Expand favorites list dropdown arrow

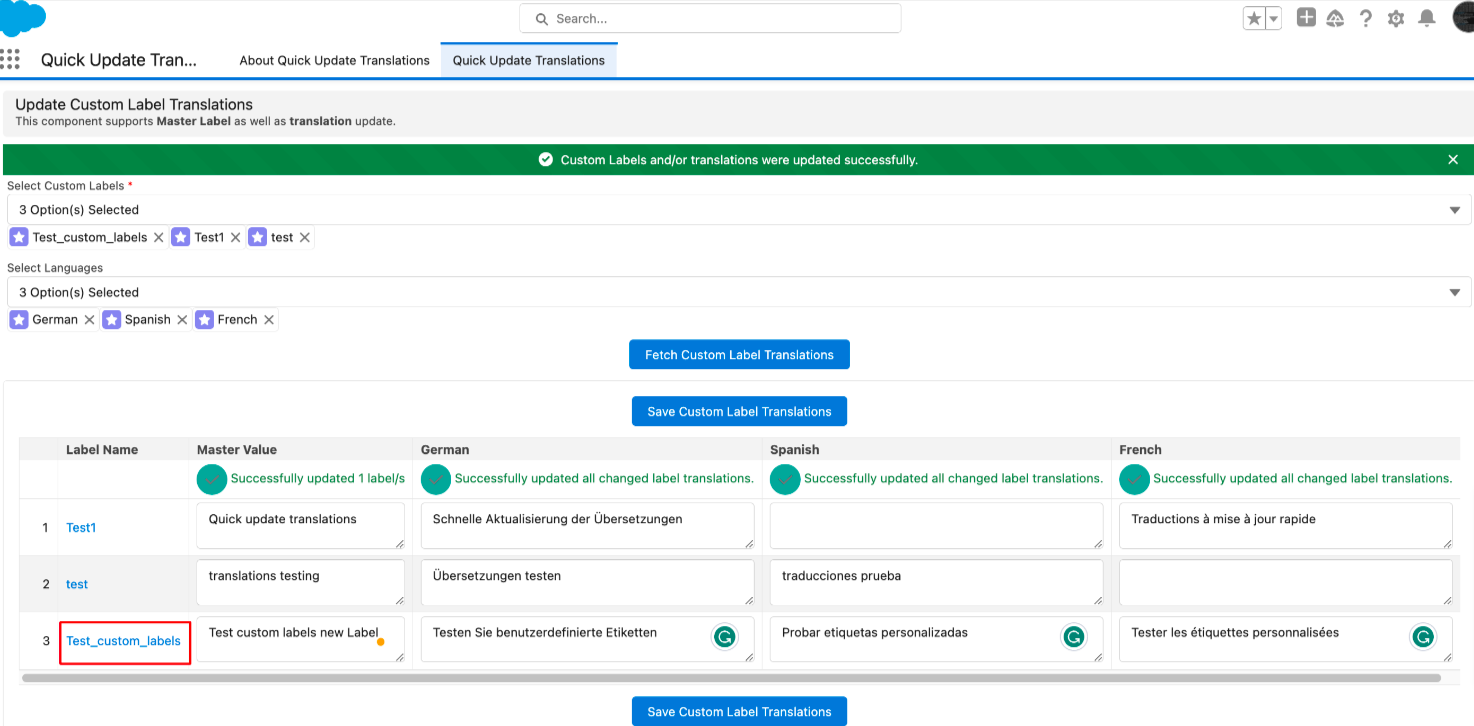point(1273,18)
